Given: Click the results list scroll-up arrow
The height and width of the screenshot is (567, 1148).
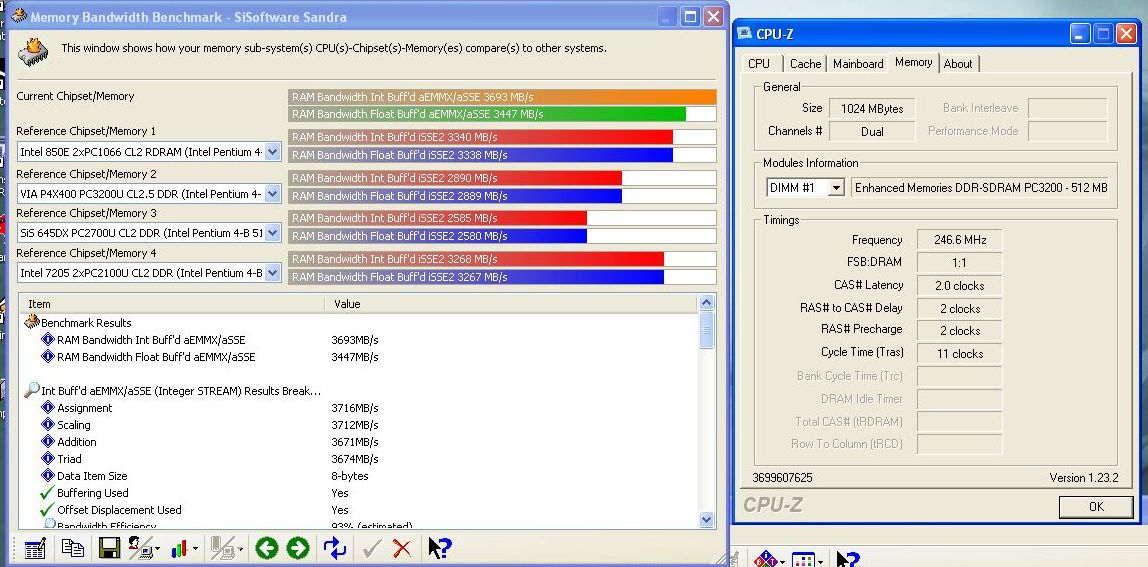Looking at the screenshot, I should click(707, 303).
